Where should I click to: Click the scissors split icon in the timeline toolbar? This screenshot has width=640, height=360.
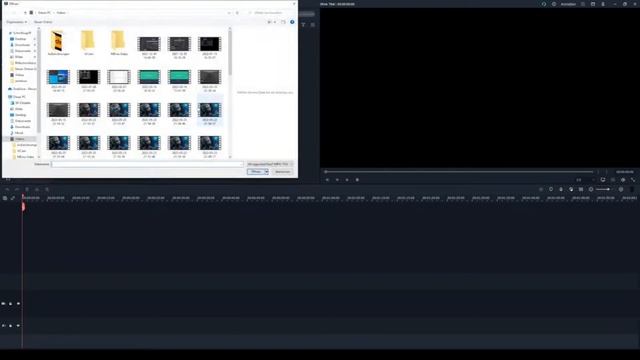[x=37, y=189]
